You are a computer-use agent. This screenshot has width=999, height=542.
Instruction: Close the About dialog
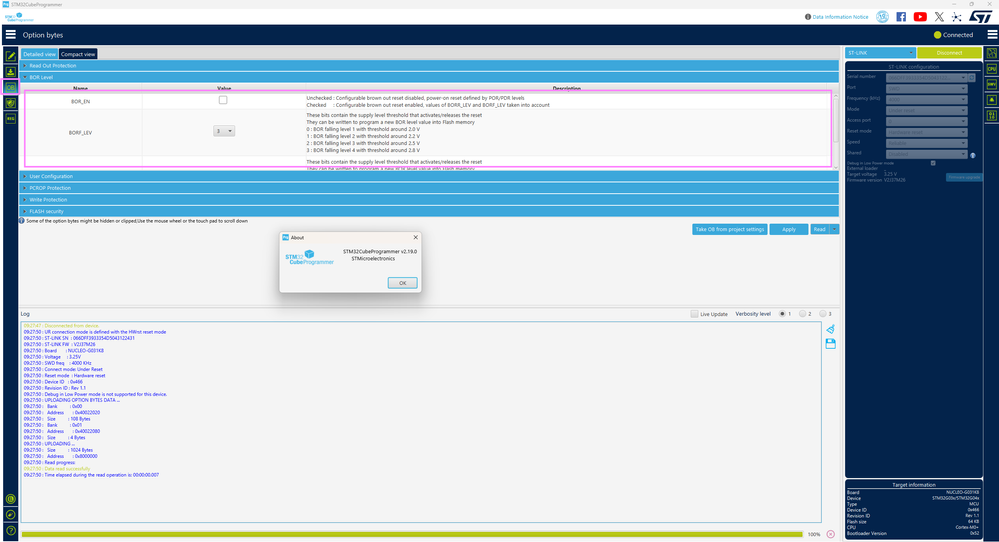click(415, 237)
